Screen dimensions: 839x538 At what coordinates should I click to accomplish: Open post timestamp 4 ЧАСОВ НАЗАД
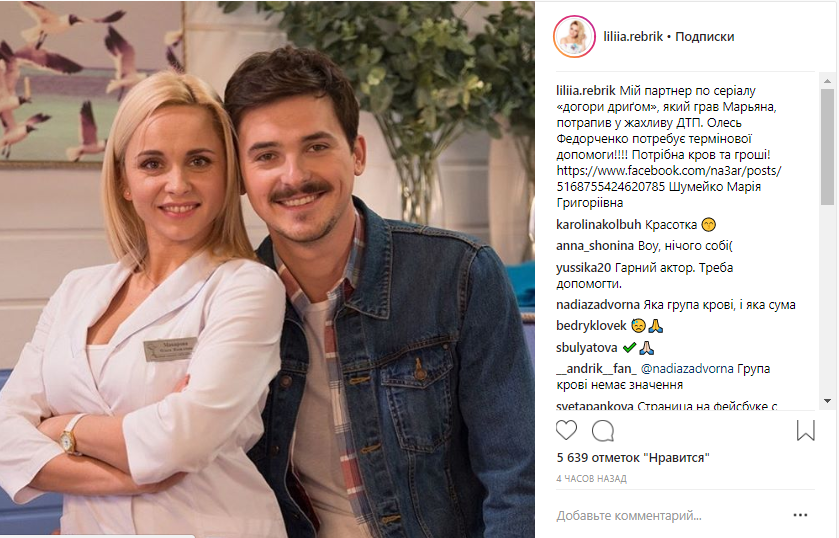pyautogui.click(x=591, y=479)
